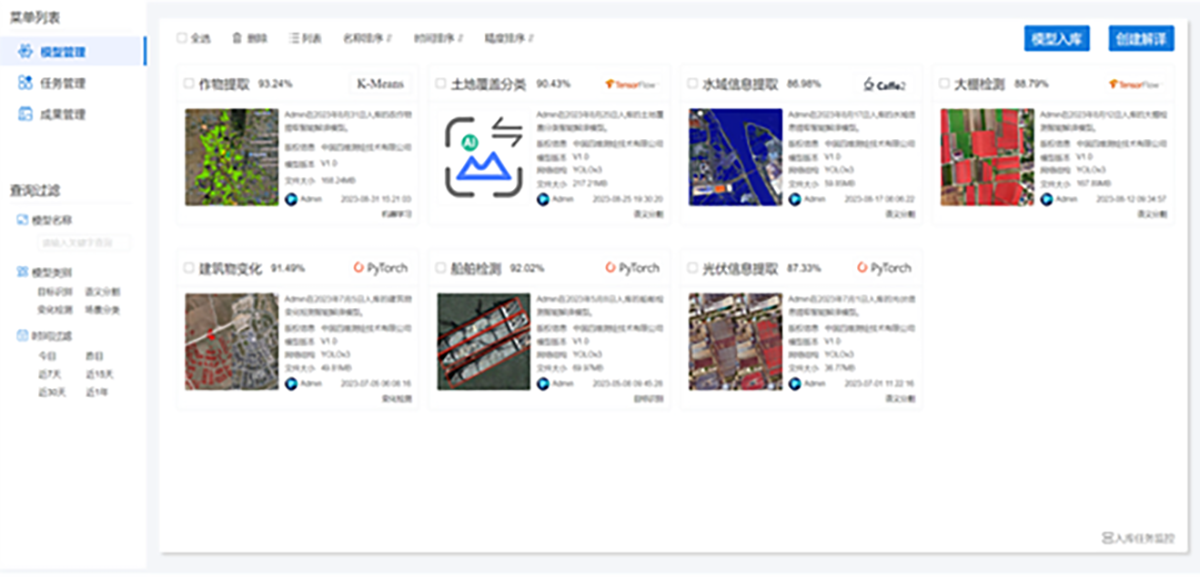Check the 作物提取 model checkbox
Image resolution: width=1200 pixels, height=577 pixels.
pyautogui.click(x=190, y=84)
